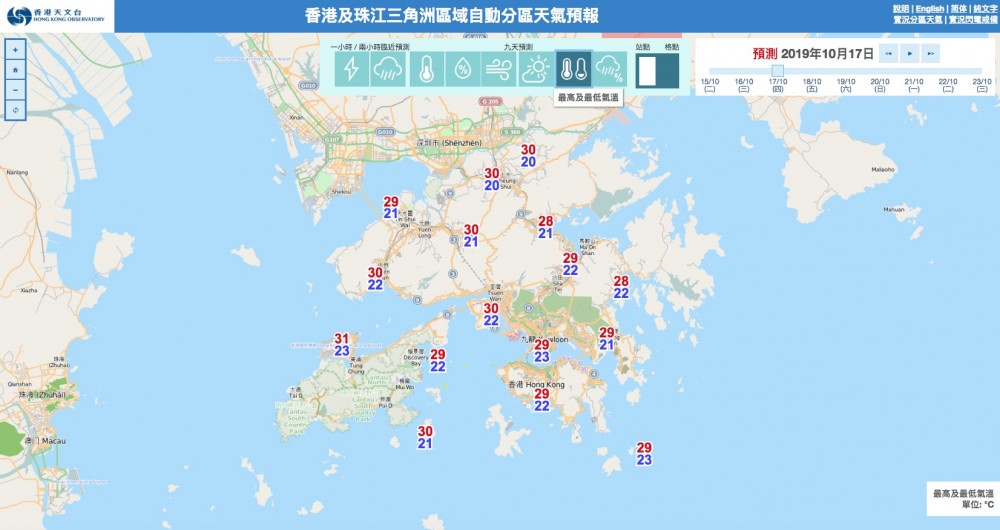
Task: Step forward to next forecast day
Action: (x=931, y=53)
